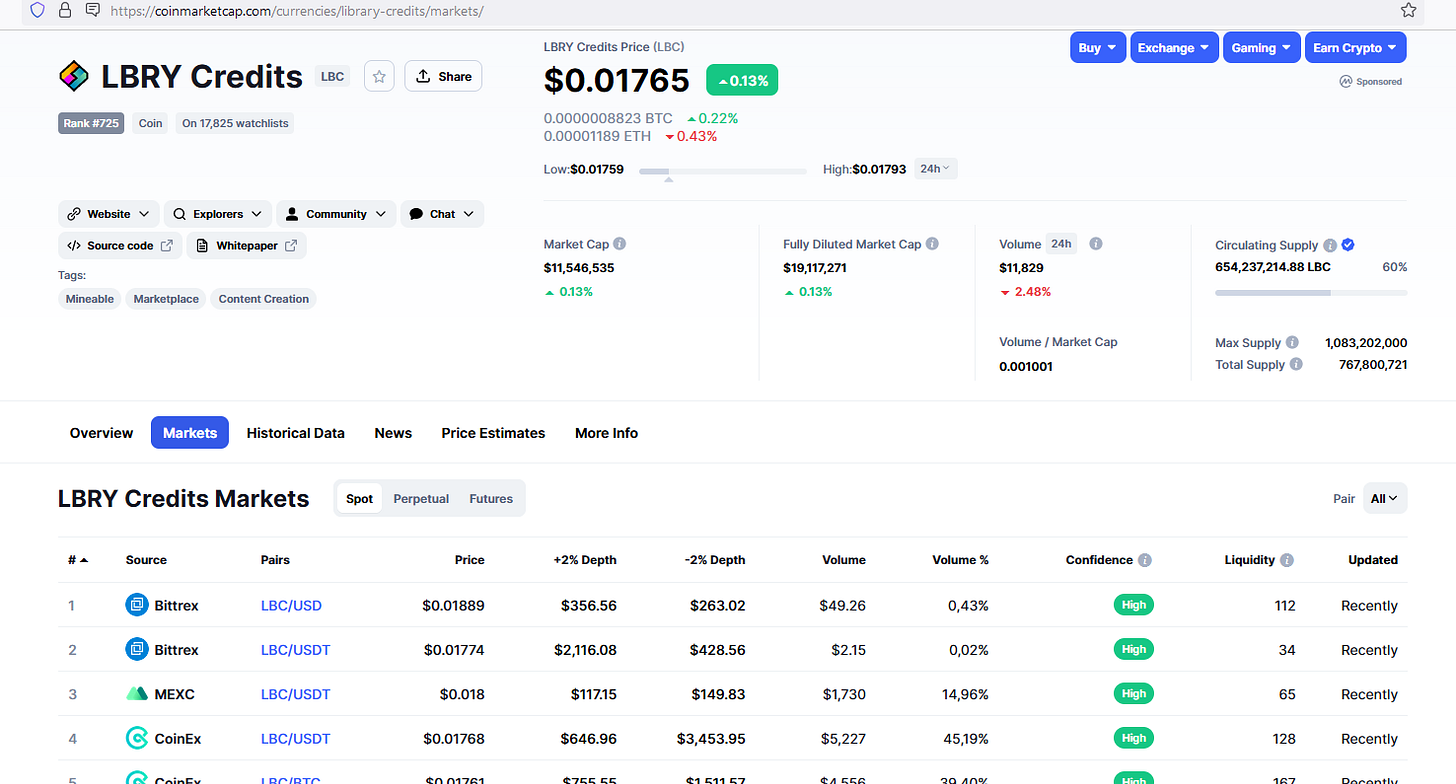This screenshot has height=784, width=1456.
Task: Bookmark this page with the star icon
Action: click(x=1408, y=10)
